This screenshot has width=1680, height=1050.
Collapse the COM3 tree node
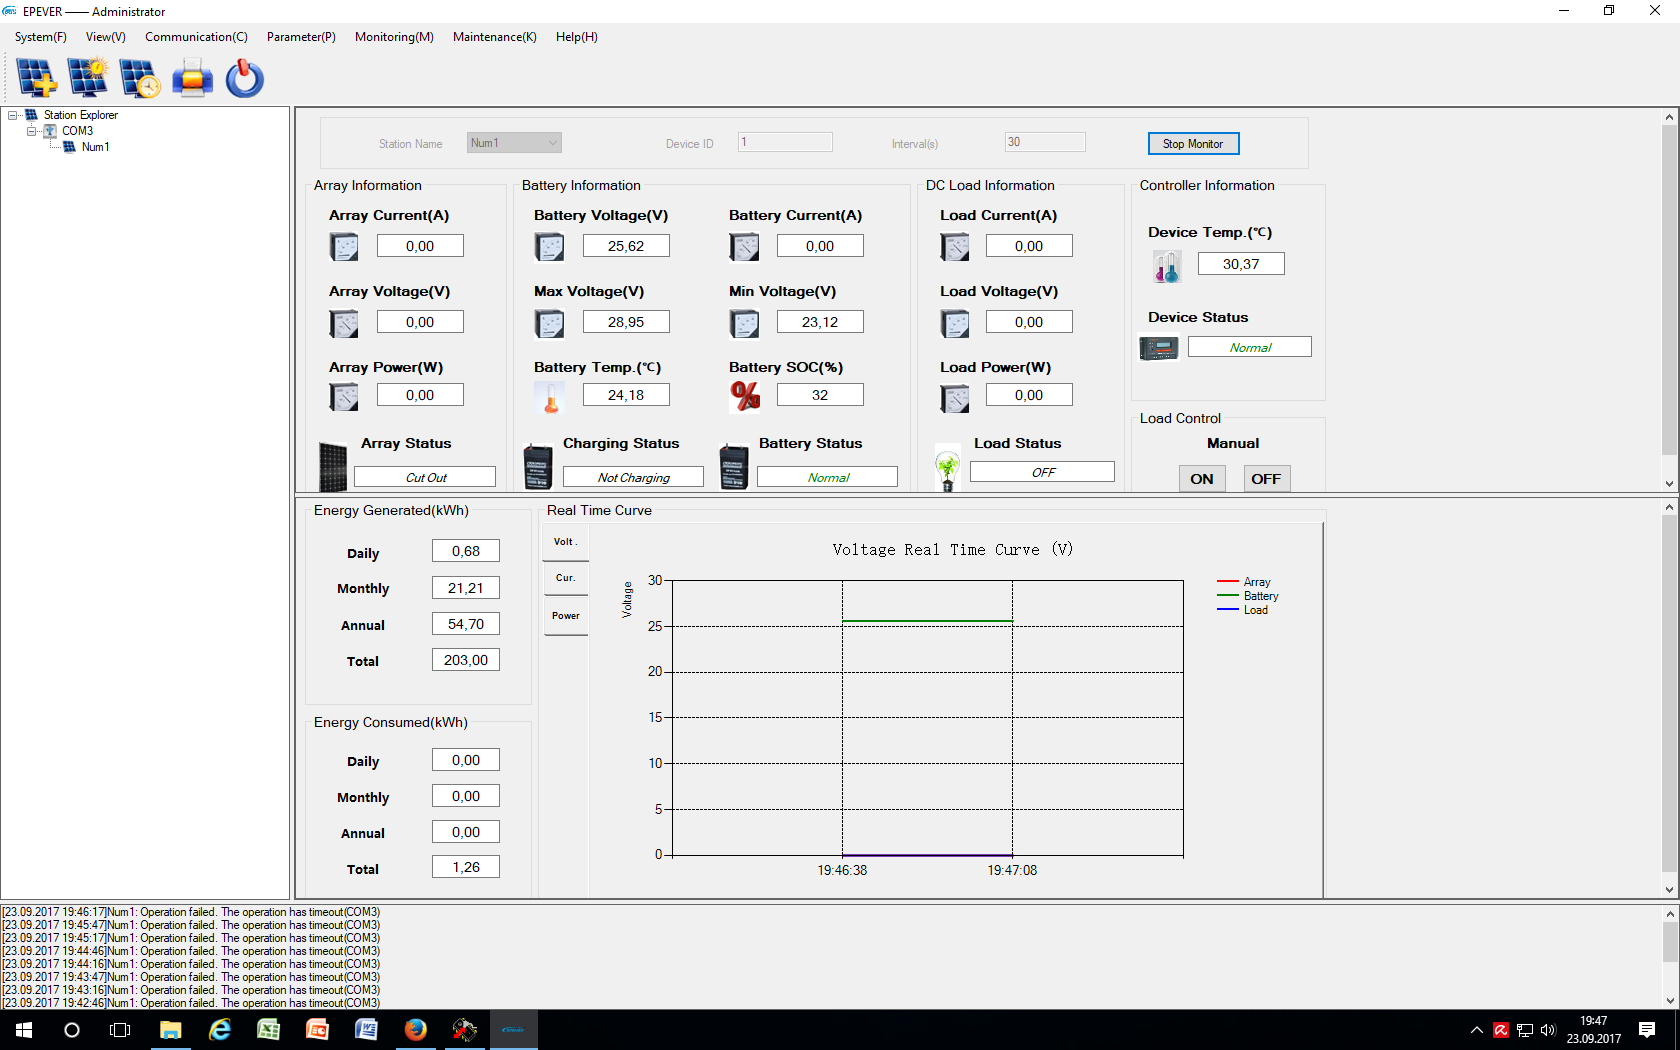31,131
